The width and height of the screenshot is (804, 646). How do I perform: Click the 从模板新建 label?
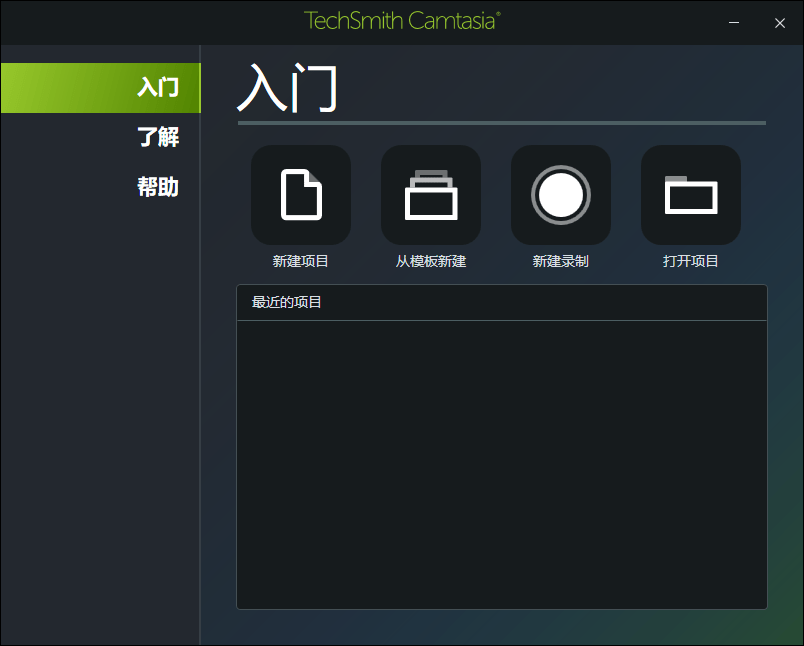(431, 260)
